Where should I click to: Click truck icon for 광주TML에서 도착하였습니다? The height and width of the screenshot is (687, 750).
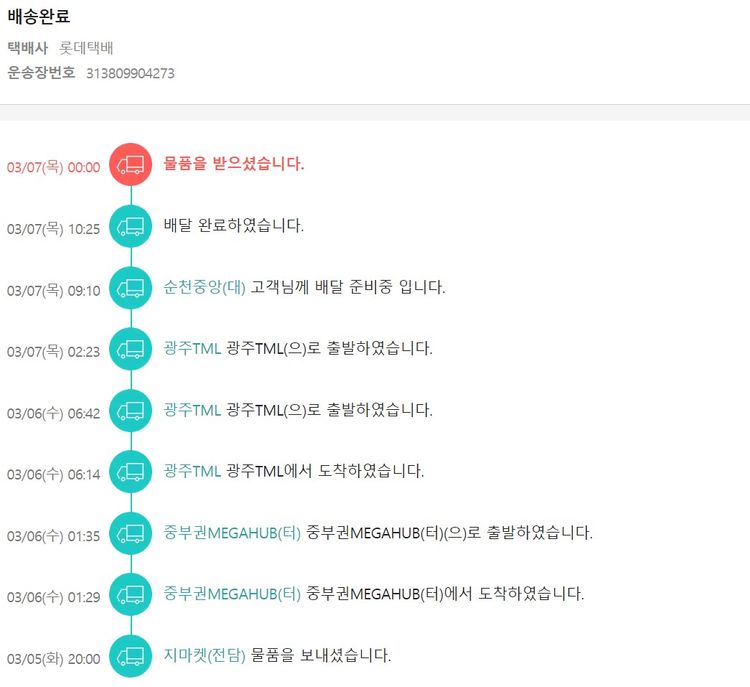130,472
